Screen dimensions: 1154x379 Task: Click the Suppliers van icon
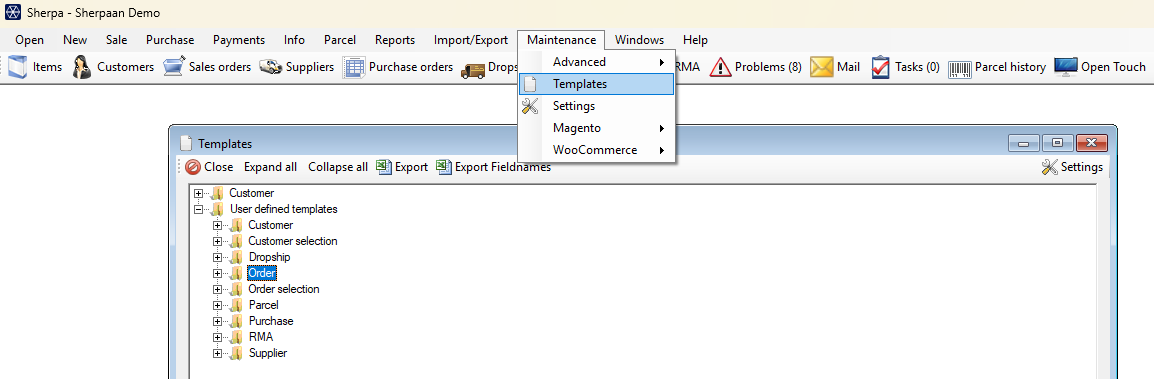coord(271,67)
